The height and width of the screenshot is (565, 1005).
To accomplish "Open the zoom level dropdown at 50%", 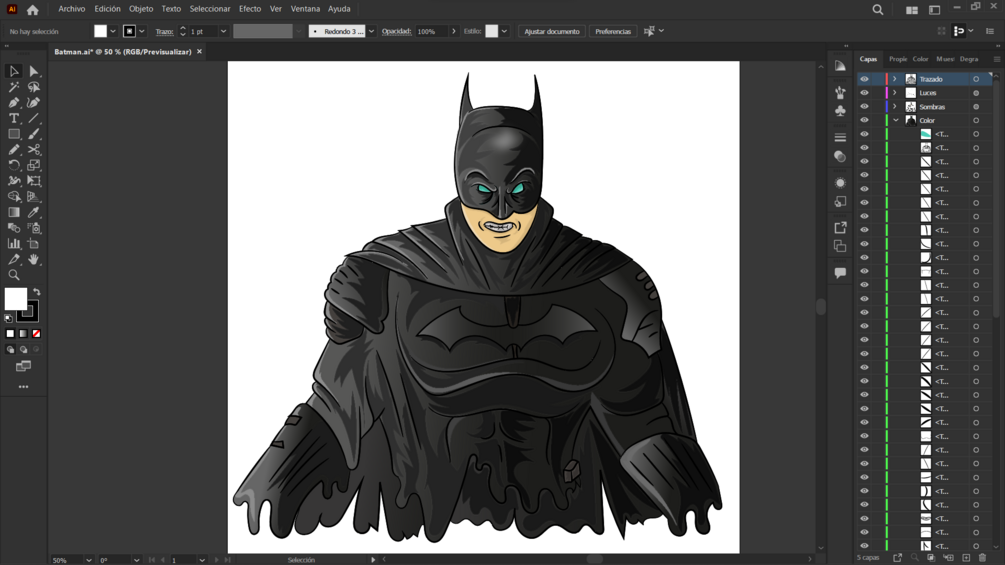I will [x=89, y=560].
